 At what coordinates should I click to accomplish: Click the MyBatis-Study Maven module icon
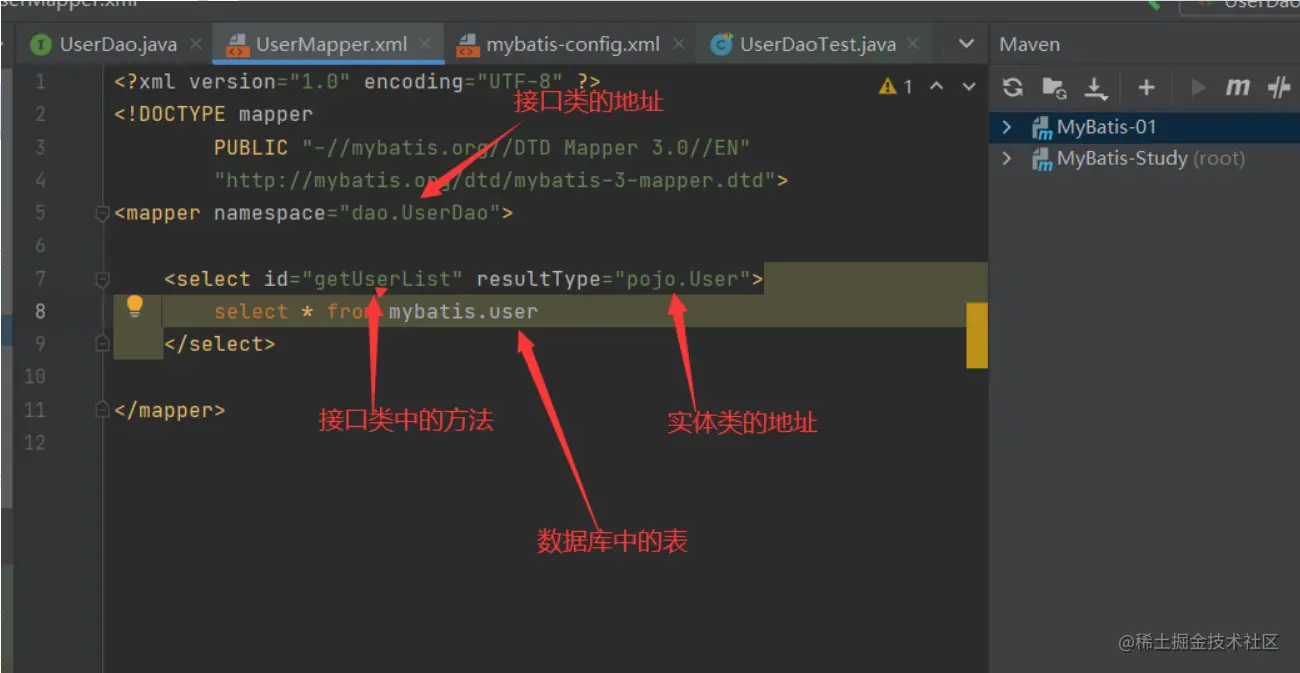coord(1042,159)
